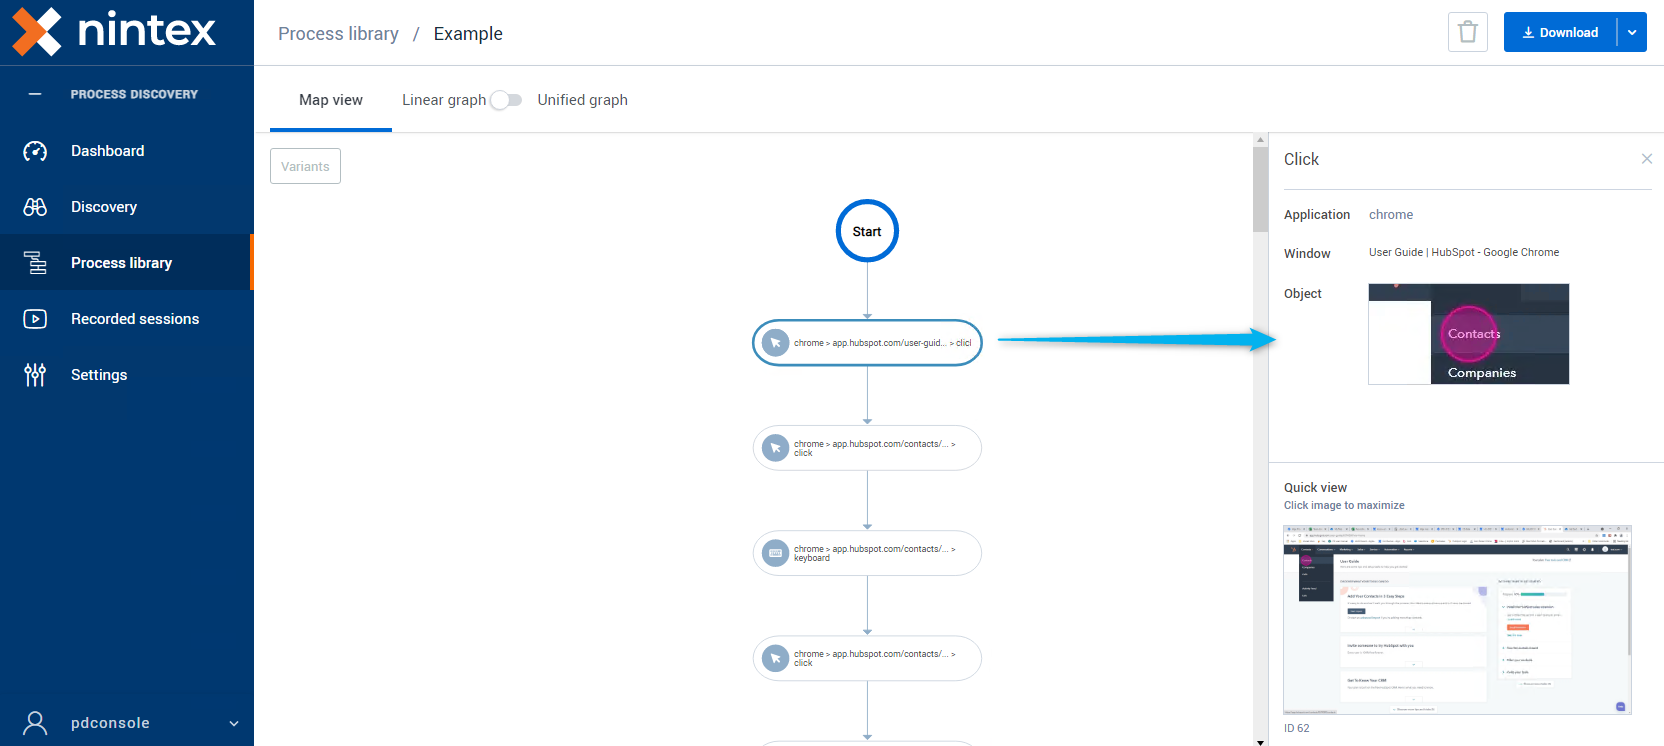
Task: Toggle Linear graph / Unified graph switch
Action: pos(506,100)
